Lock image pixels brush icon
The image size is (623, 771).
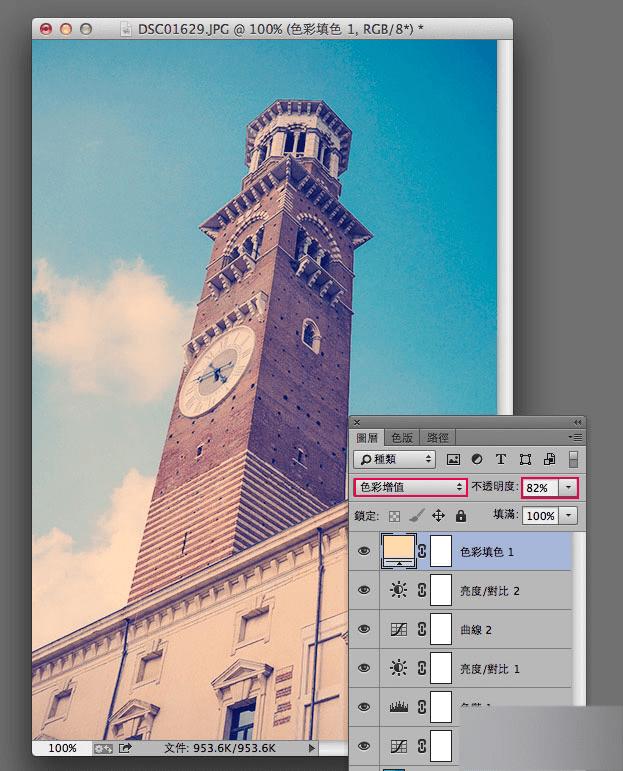(416, 516)
